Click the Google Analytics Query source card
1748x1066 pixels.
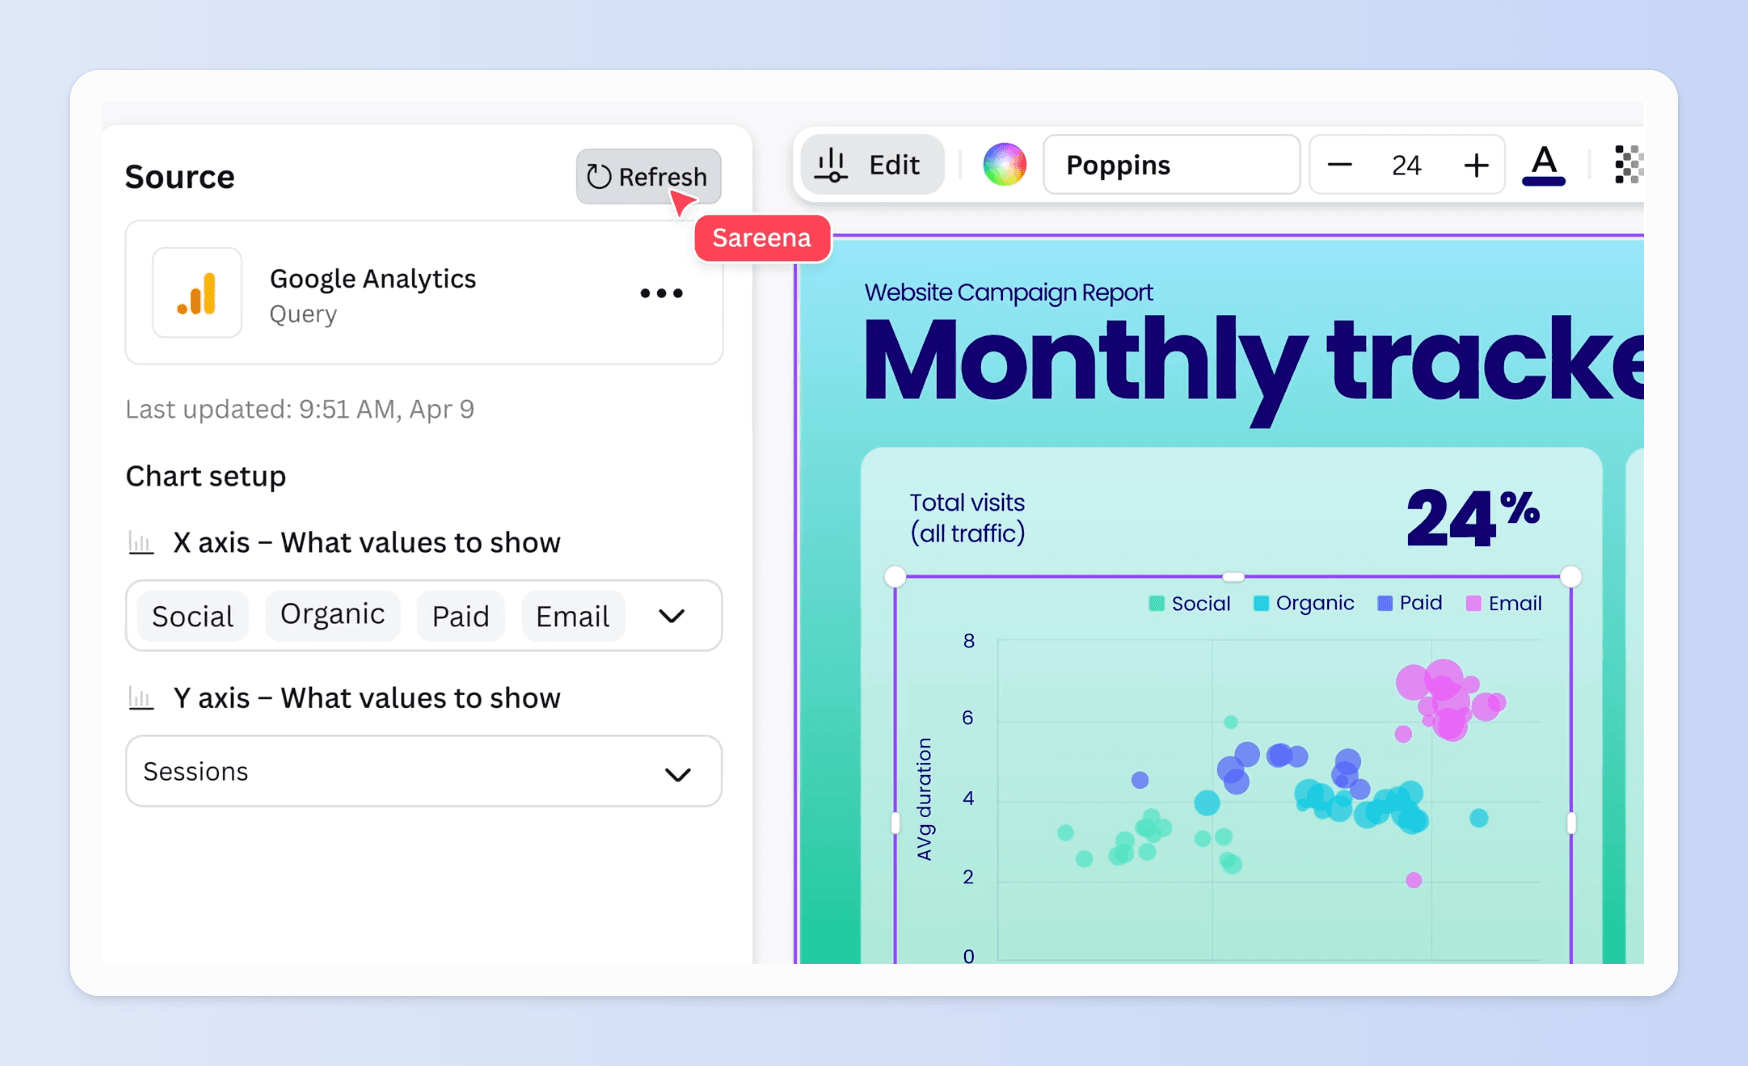click(424, 293)
